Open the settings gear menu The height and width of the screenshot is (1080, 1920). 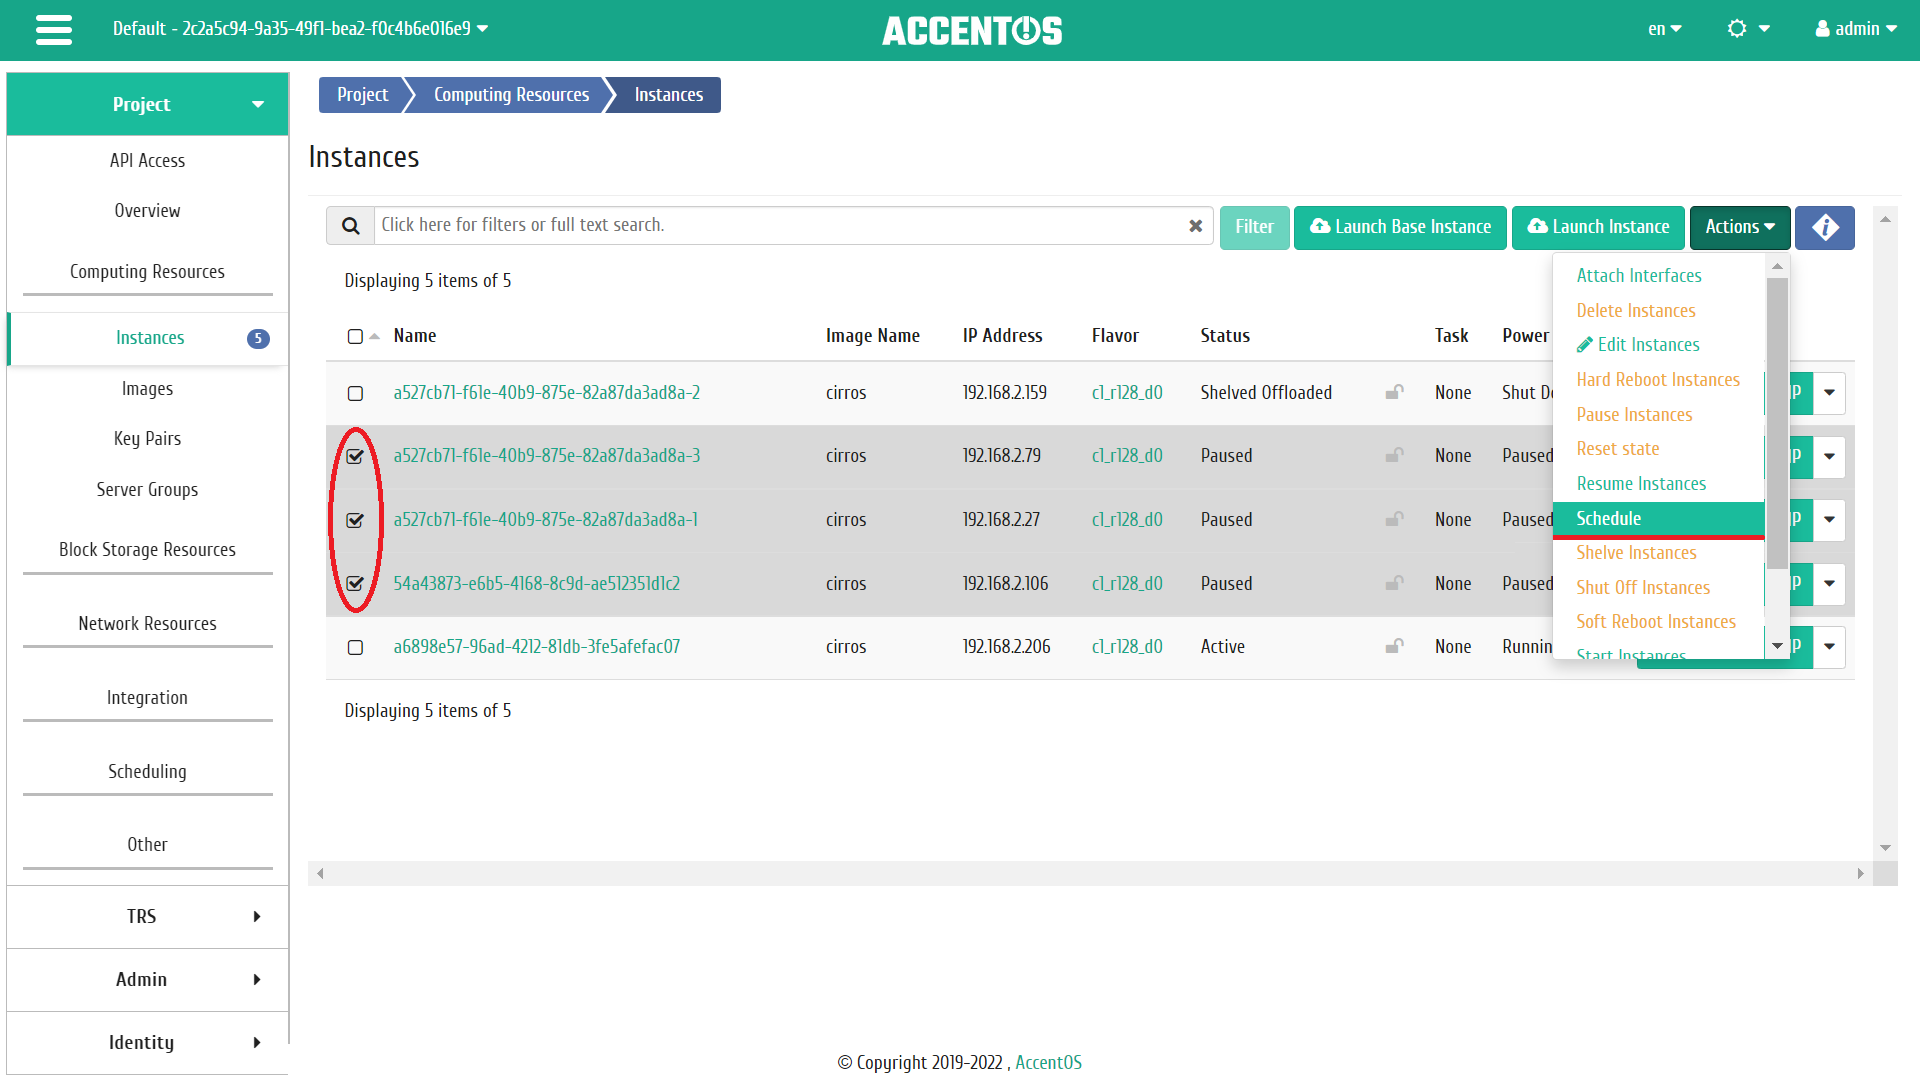(x=1748, y=29)
